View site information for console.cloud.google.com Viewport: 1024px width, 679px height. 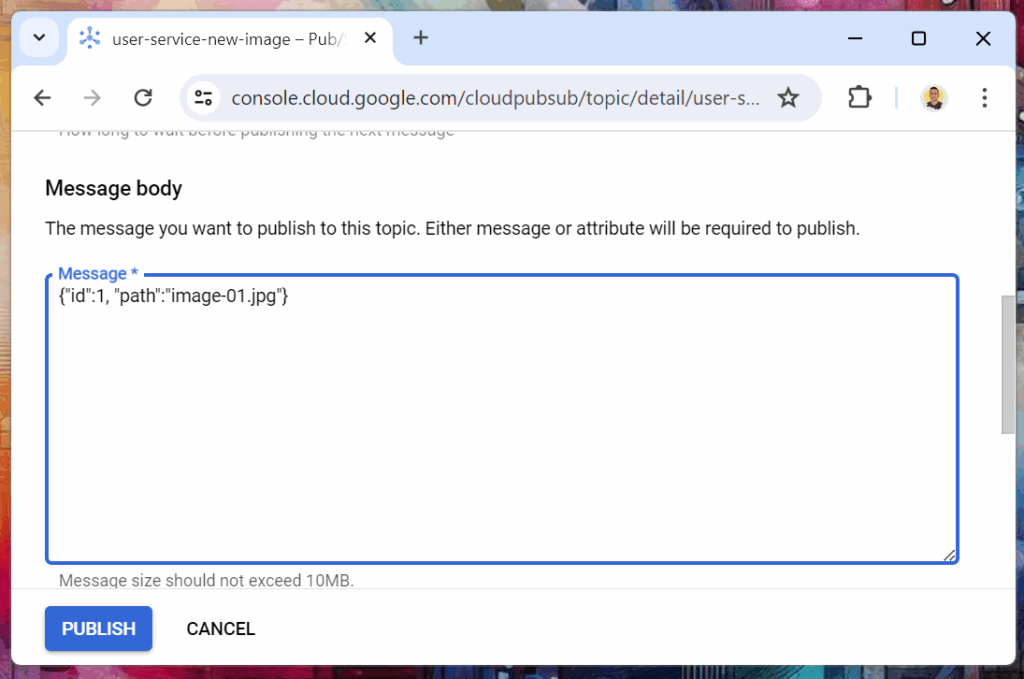click(x=204, y=97)
